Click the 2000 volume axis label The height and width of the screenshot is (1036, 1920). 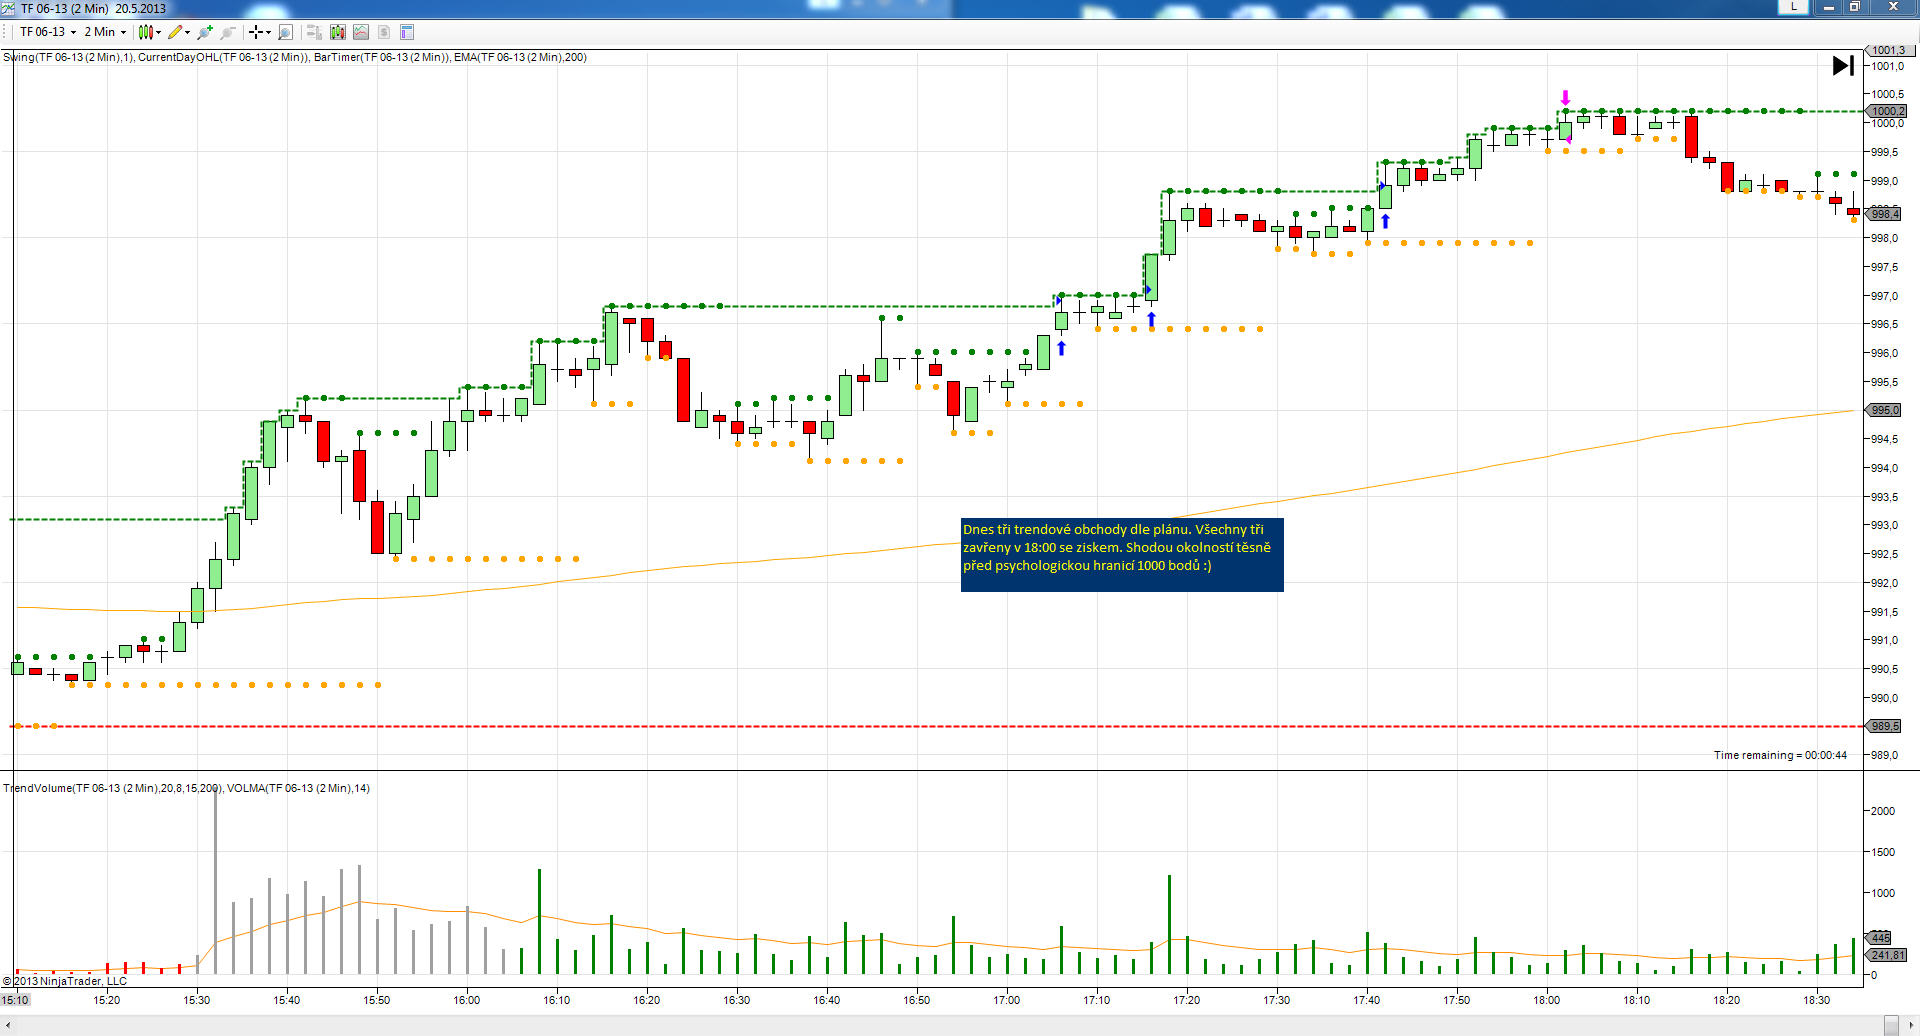coord(1883,811)
